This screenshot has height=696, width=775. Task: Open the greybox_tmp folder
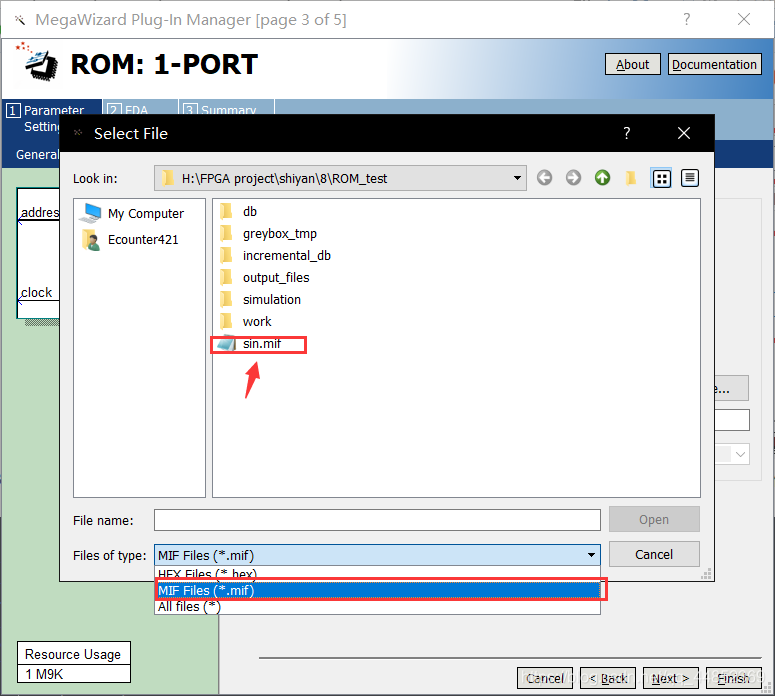pos(268,233)
